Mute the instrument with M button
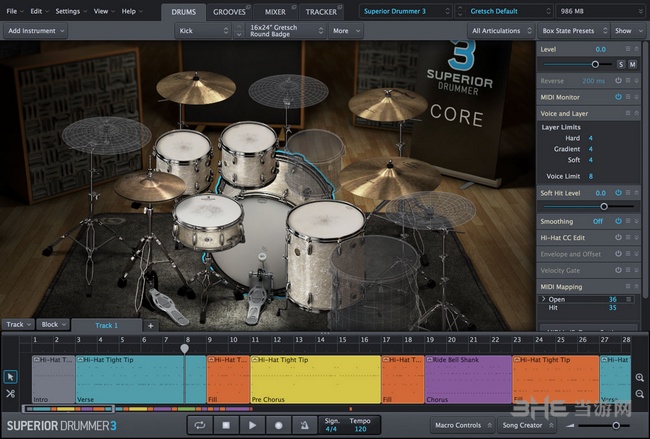The height and width of the screenshot is (439, 650). pos(633,64)
